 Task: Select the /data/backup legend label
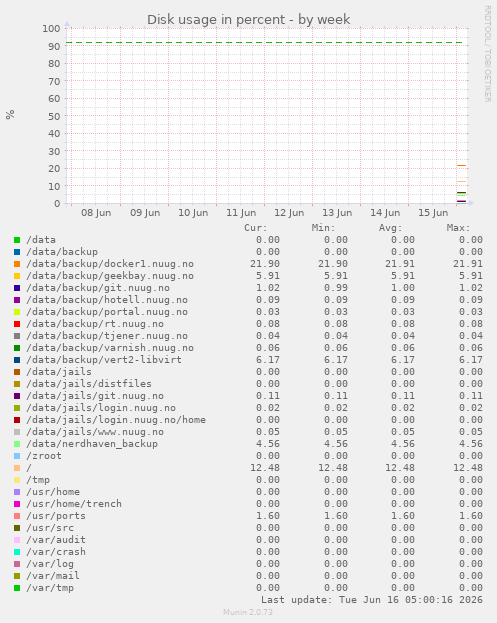pyautogui.click(x=62, y=252)
